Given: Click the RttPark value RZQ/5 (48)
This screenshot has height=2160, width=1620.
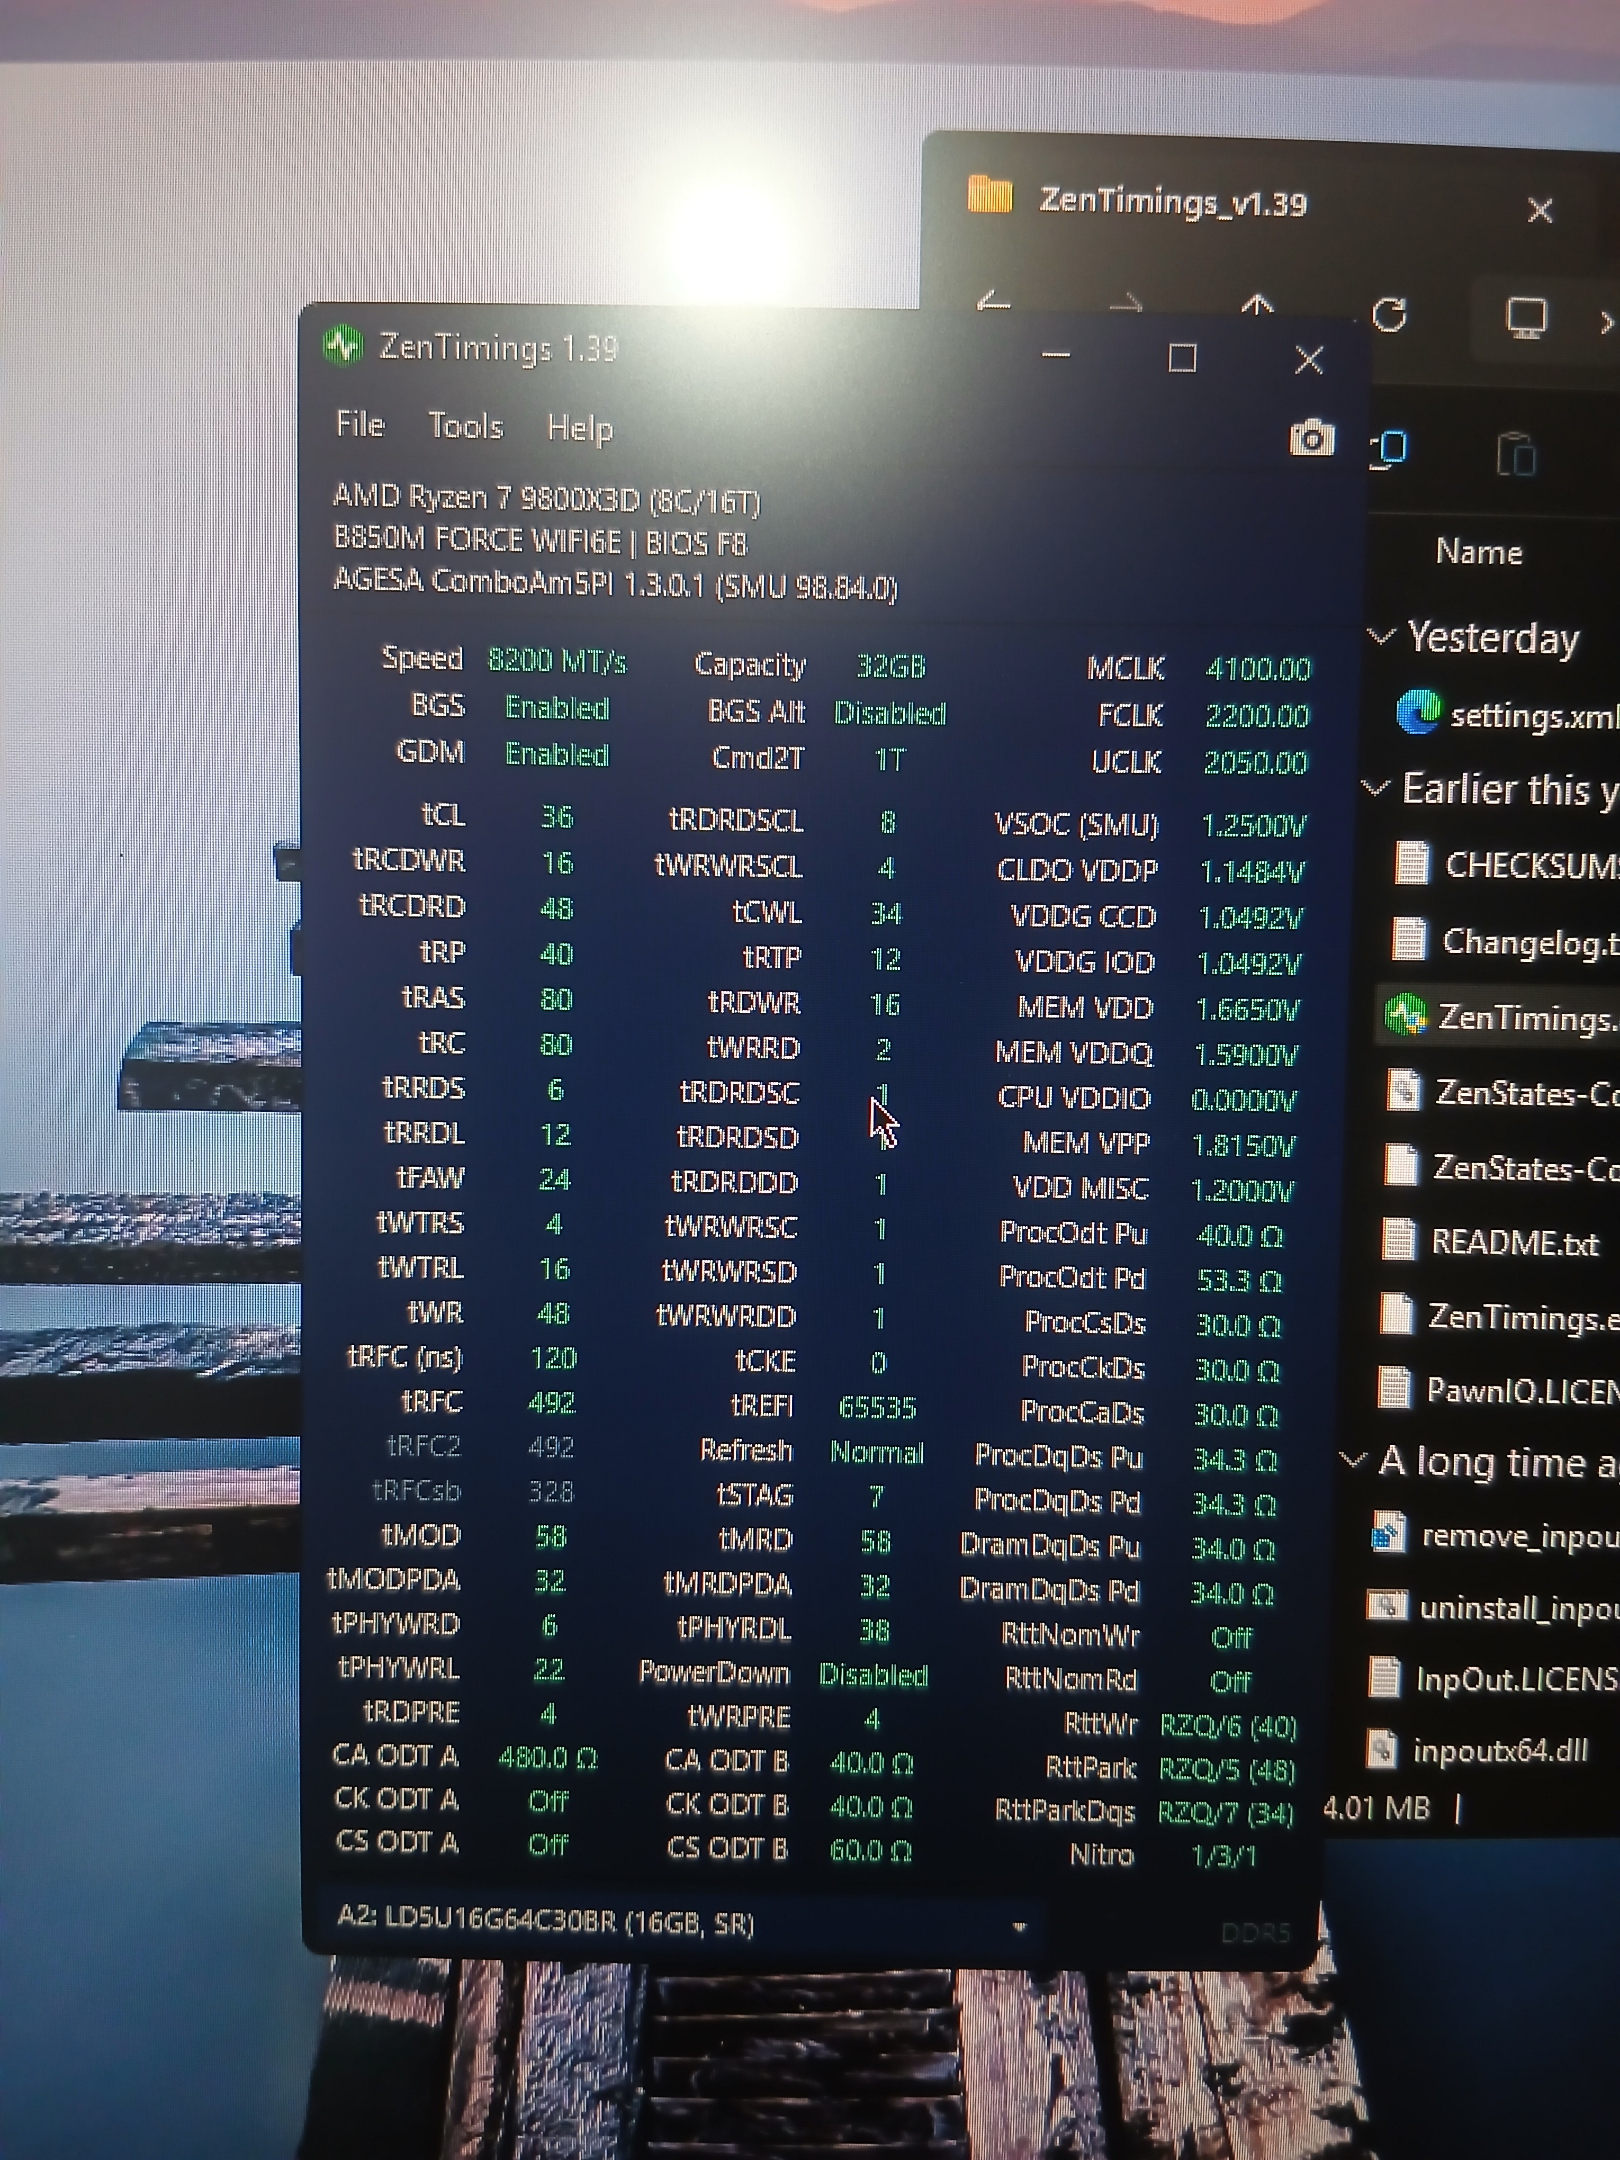Looking at the screenshot, I should click(1227, 1770).
